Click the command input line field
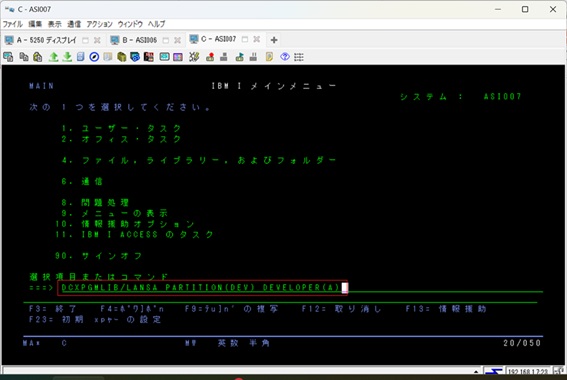The width and height of the screenshot is (567, 380). [x=300, y=288]
